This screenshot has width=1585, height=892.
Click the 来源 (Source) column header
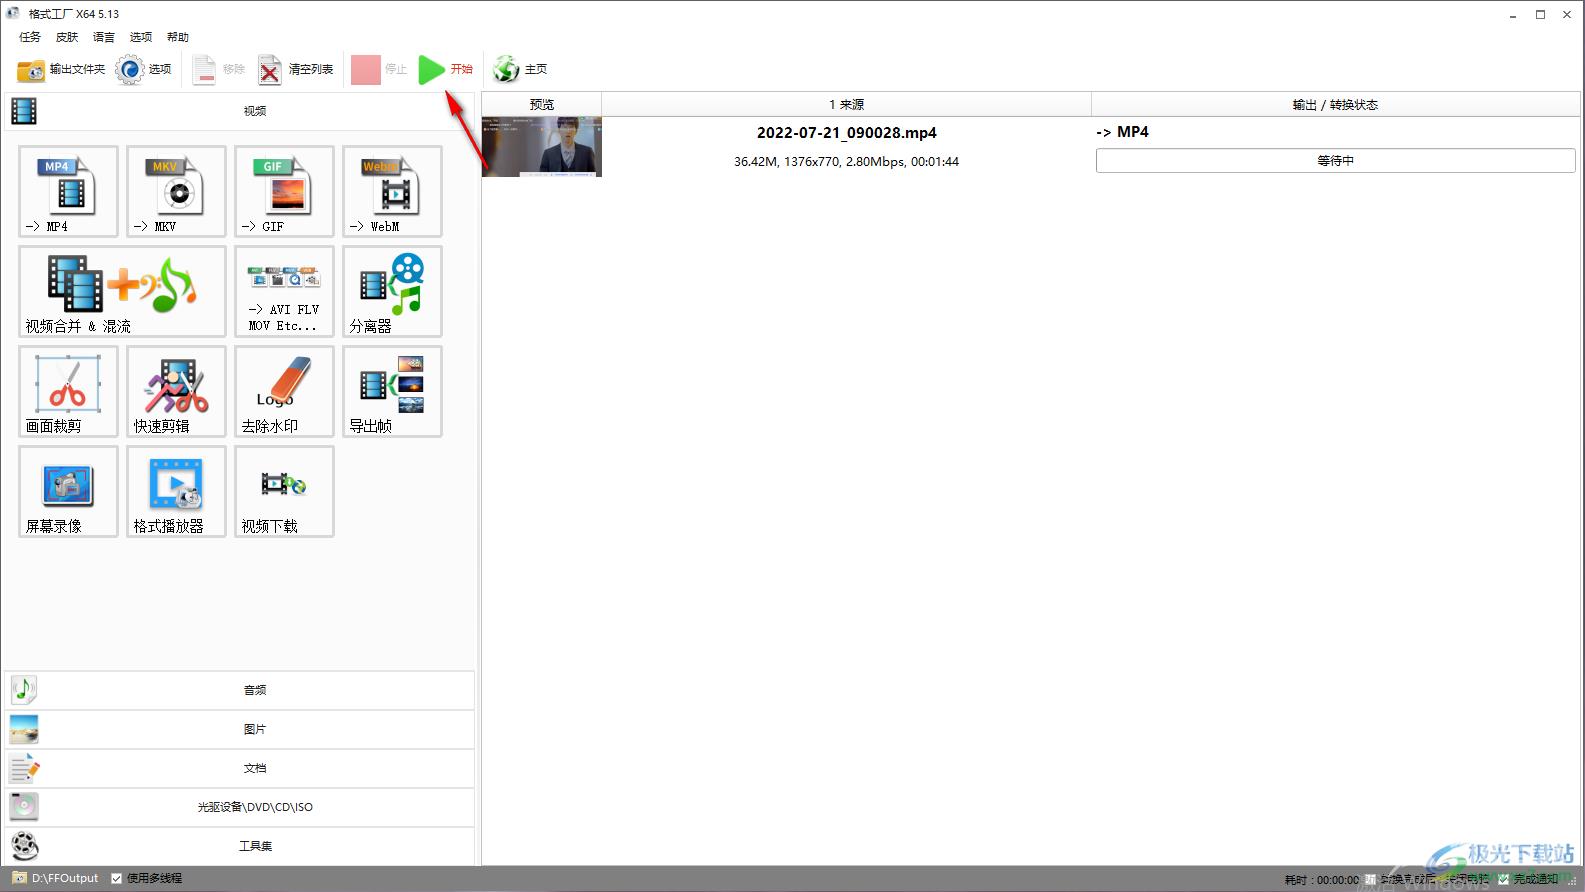pyautogui.click(x=846, y=104)
